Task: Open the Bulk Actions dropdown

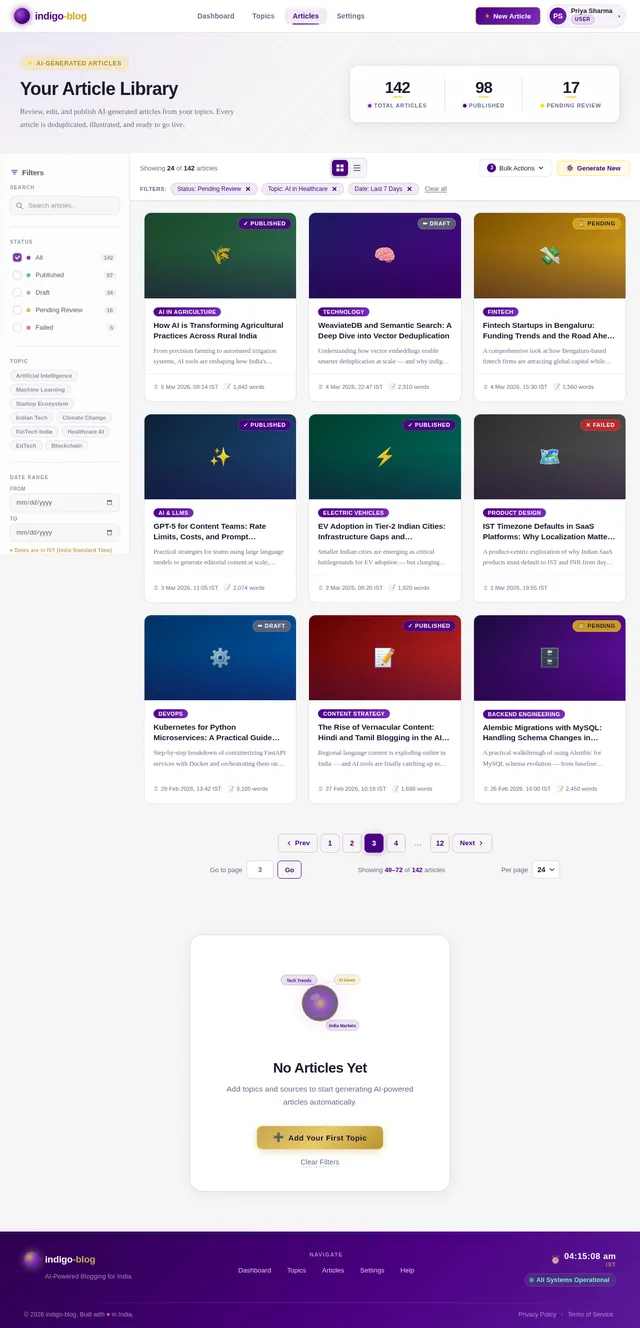Action: point(516,168)
